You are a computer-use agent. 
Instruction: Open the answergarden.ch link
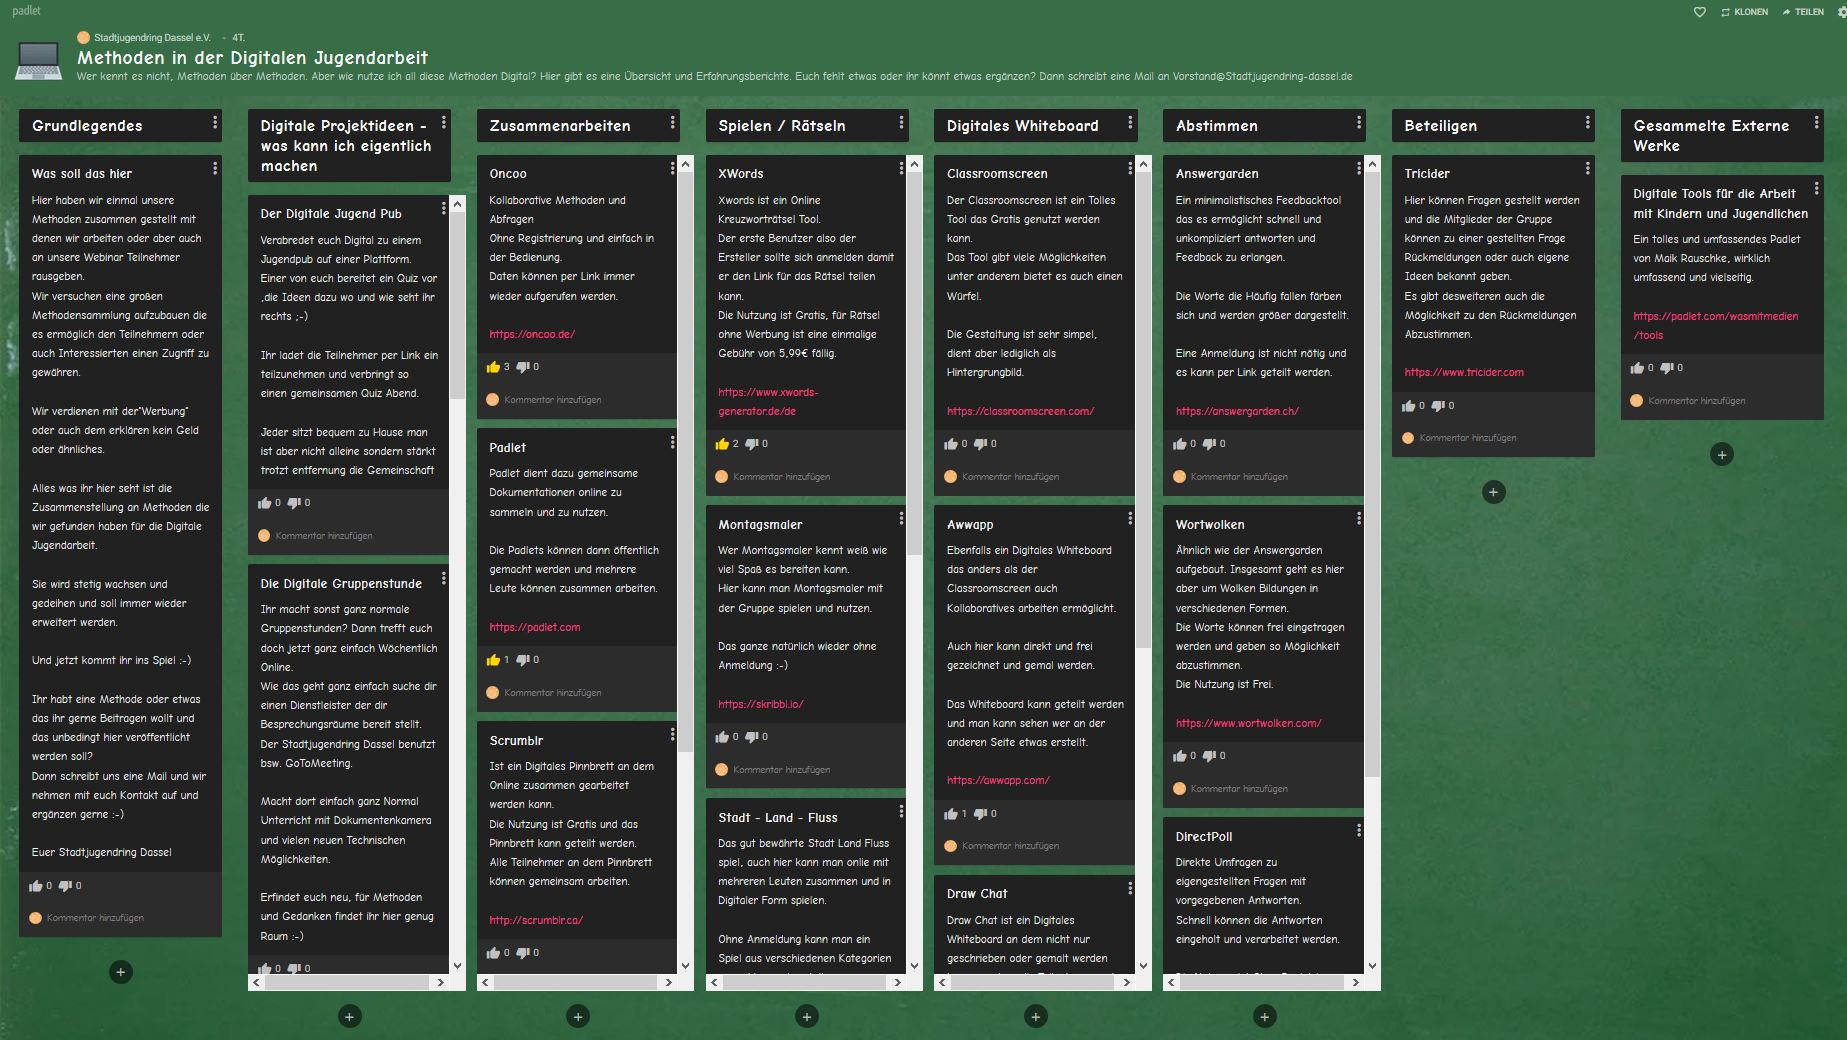pyautogui.click(x=1237, y=411)
